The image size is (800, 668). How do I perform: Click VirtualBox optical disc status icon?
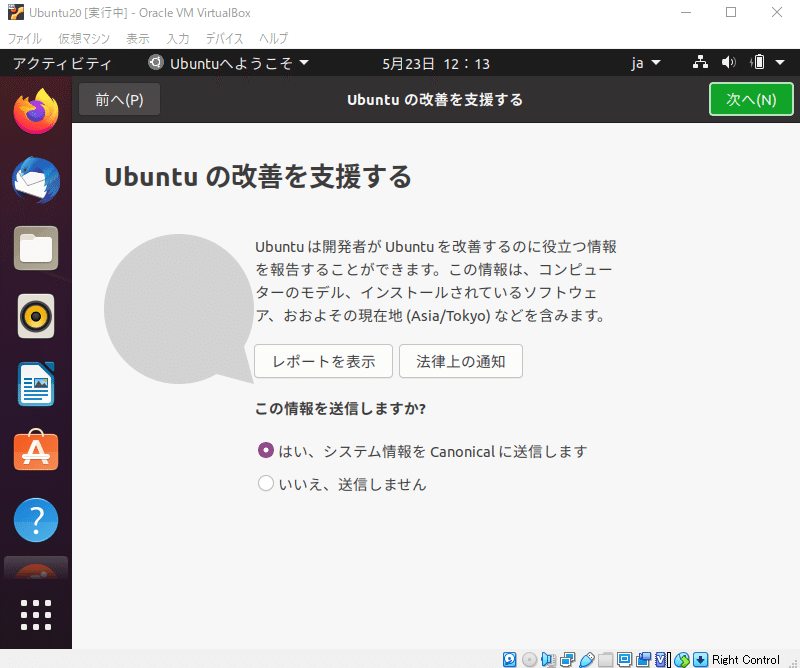coord(530,660)
